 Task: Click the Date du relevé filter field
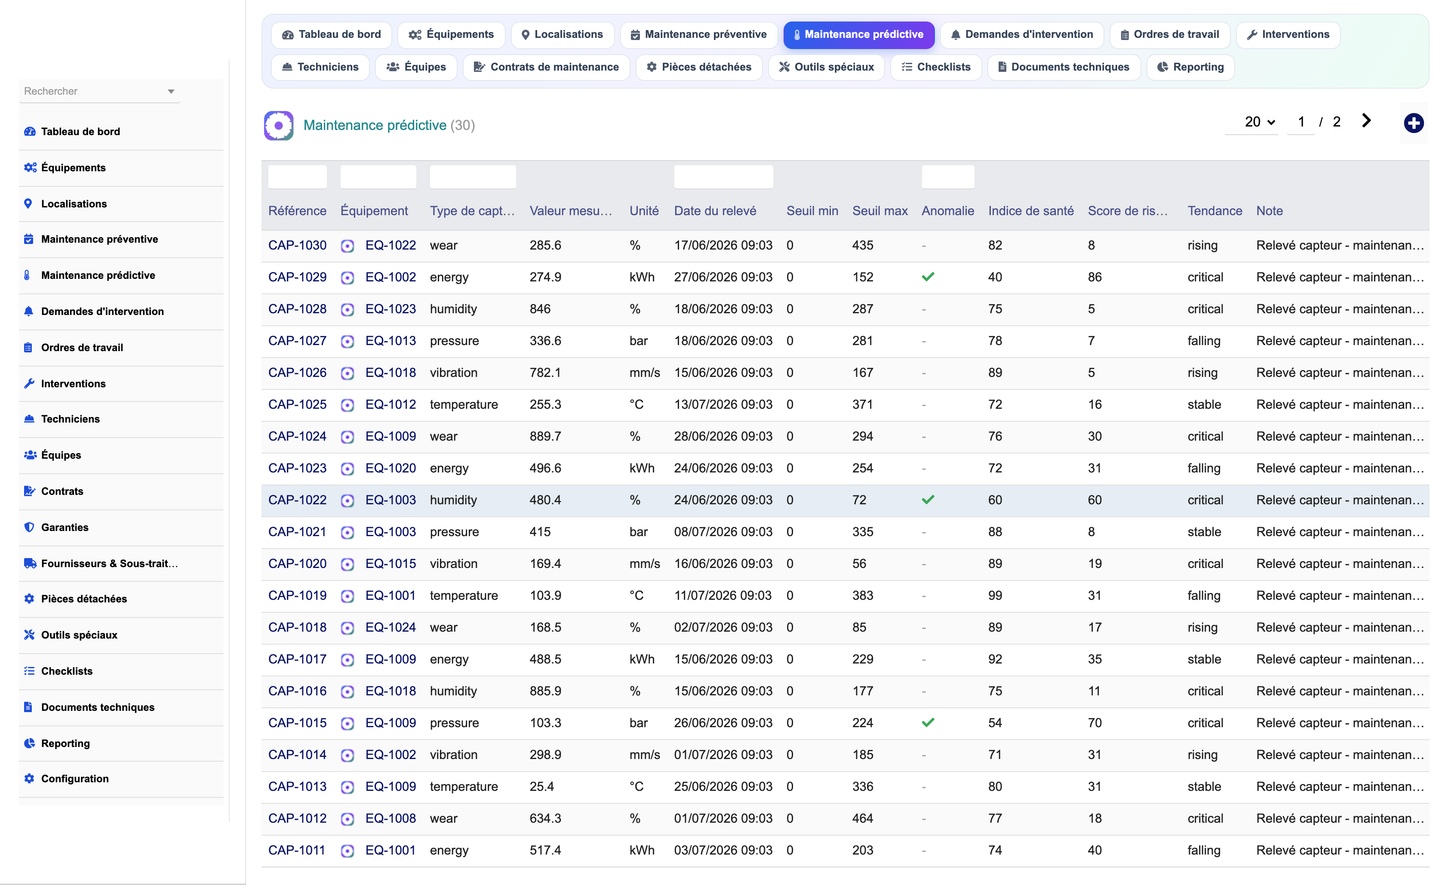tap(723, 177)
